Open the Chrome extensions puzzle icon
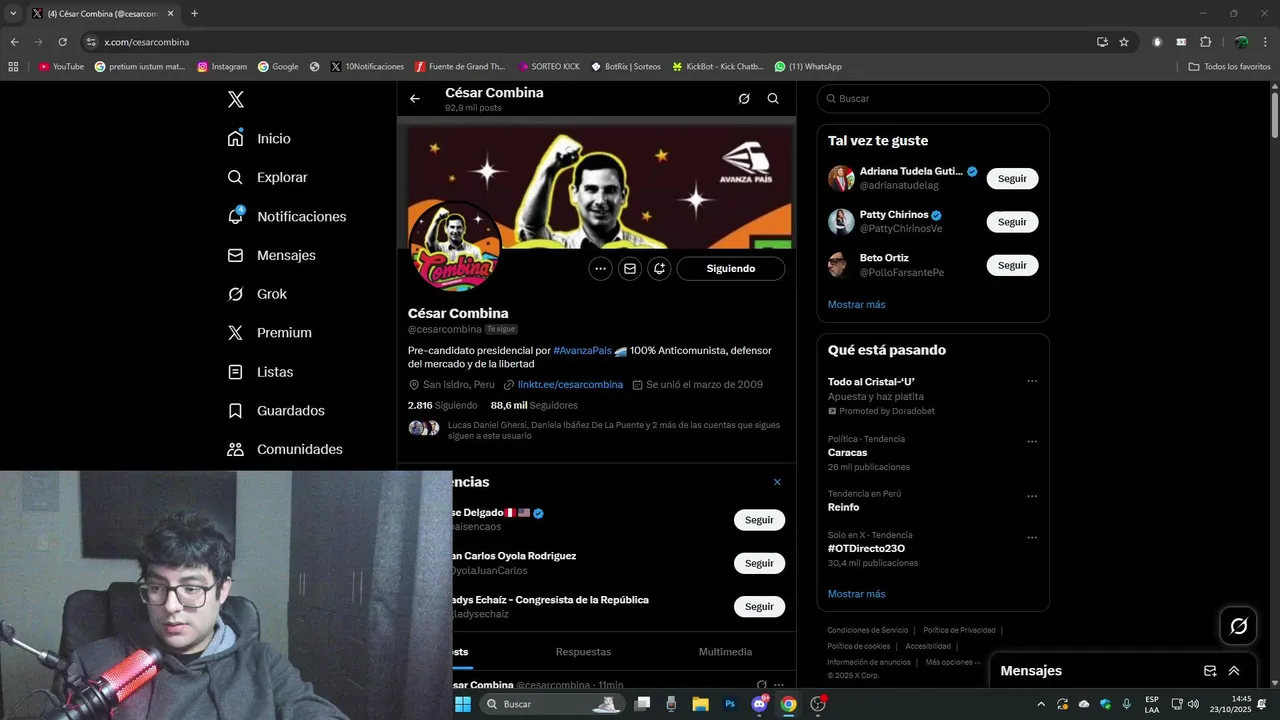Image resolution: width=1280 pixels, height=720 pixels. click(1205, 42)
